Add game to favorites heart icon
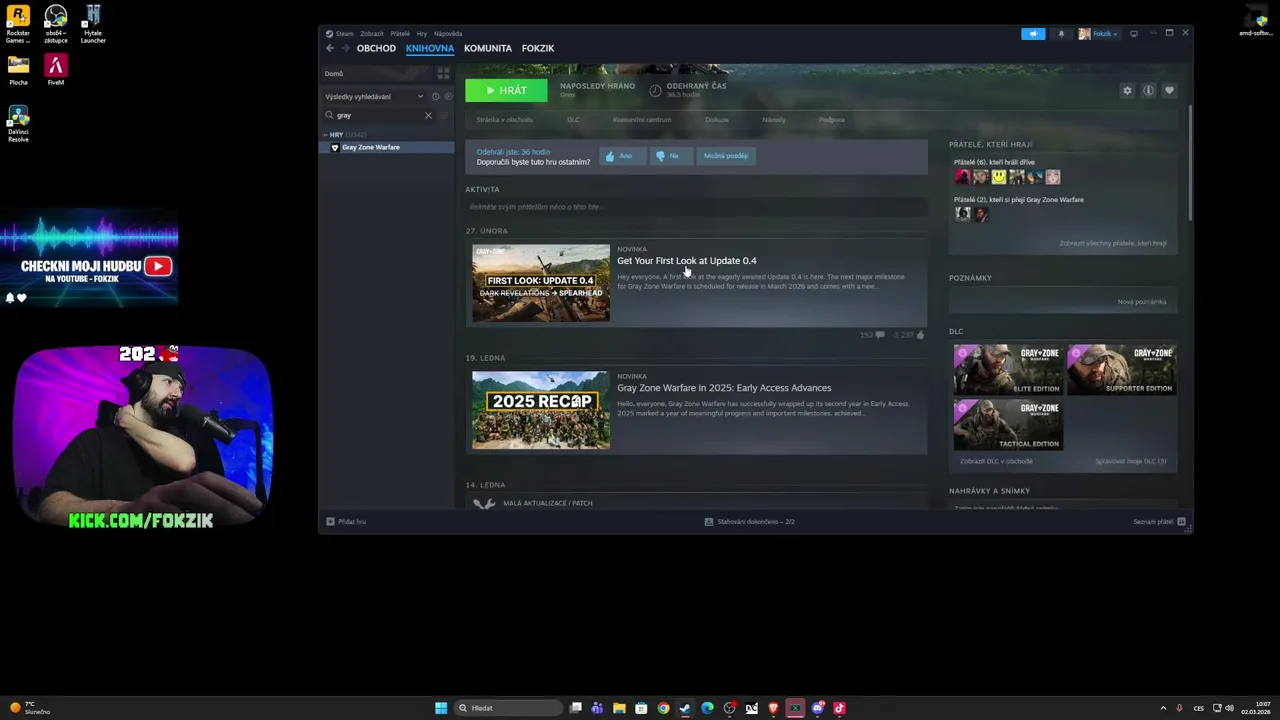1280x720 pixels. point(1169,90)
